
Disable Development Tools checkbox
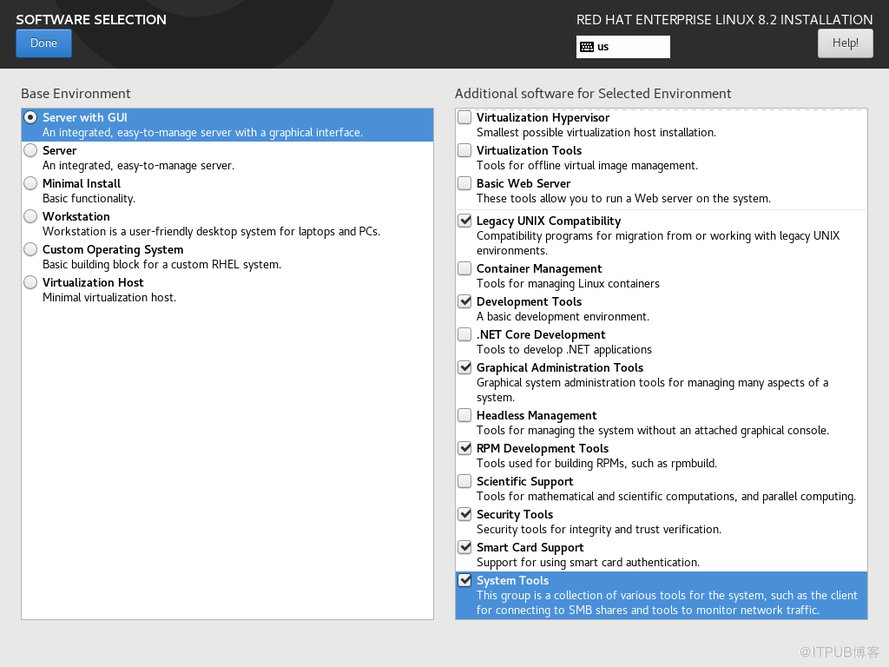pos(465,302)
